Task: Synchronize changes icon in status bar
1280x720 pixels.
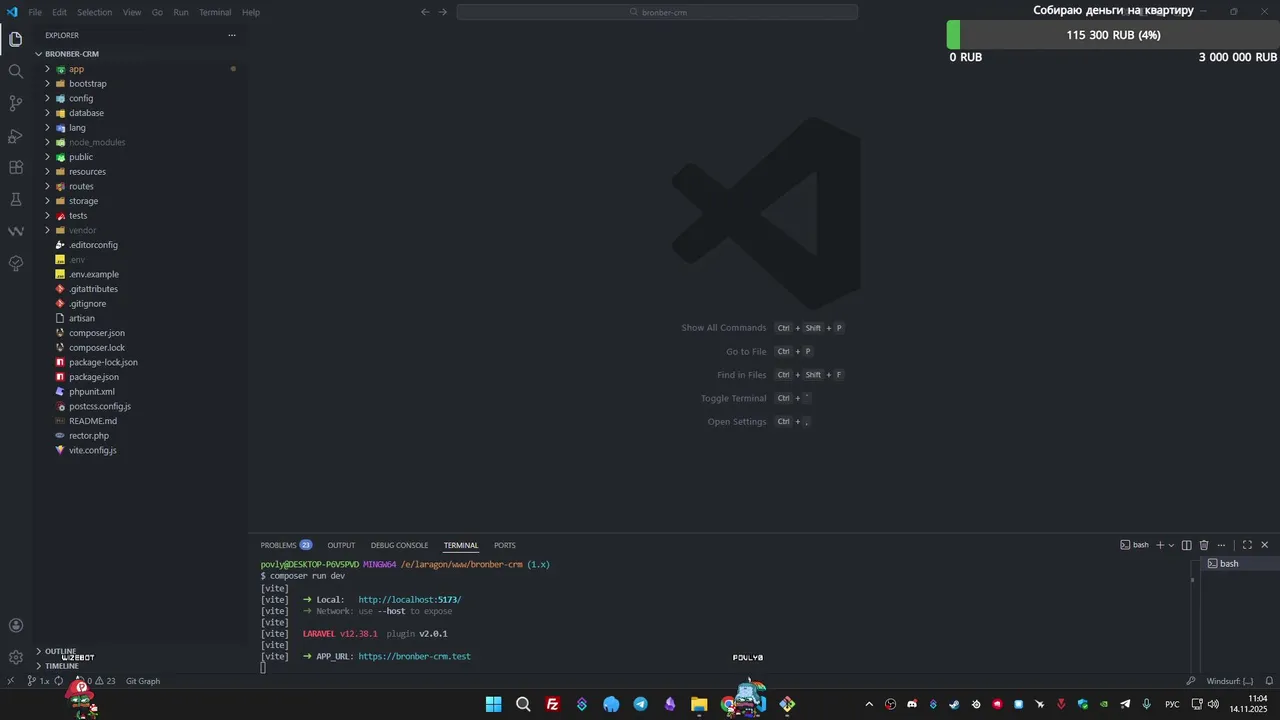Action: click(59, 681)
